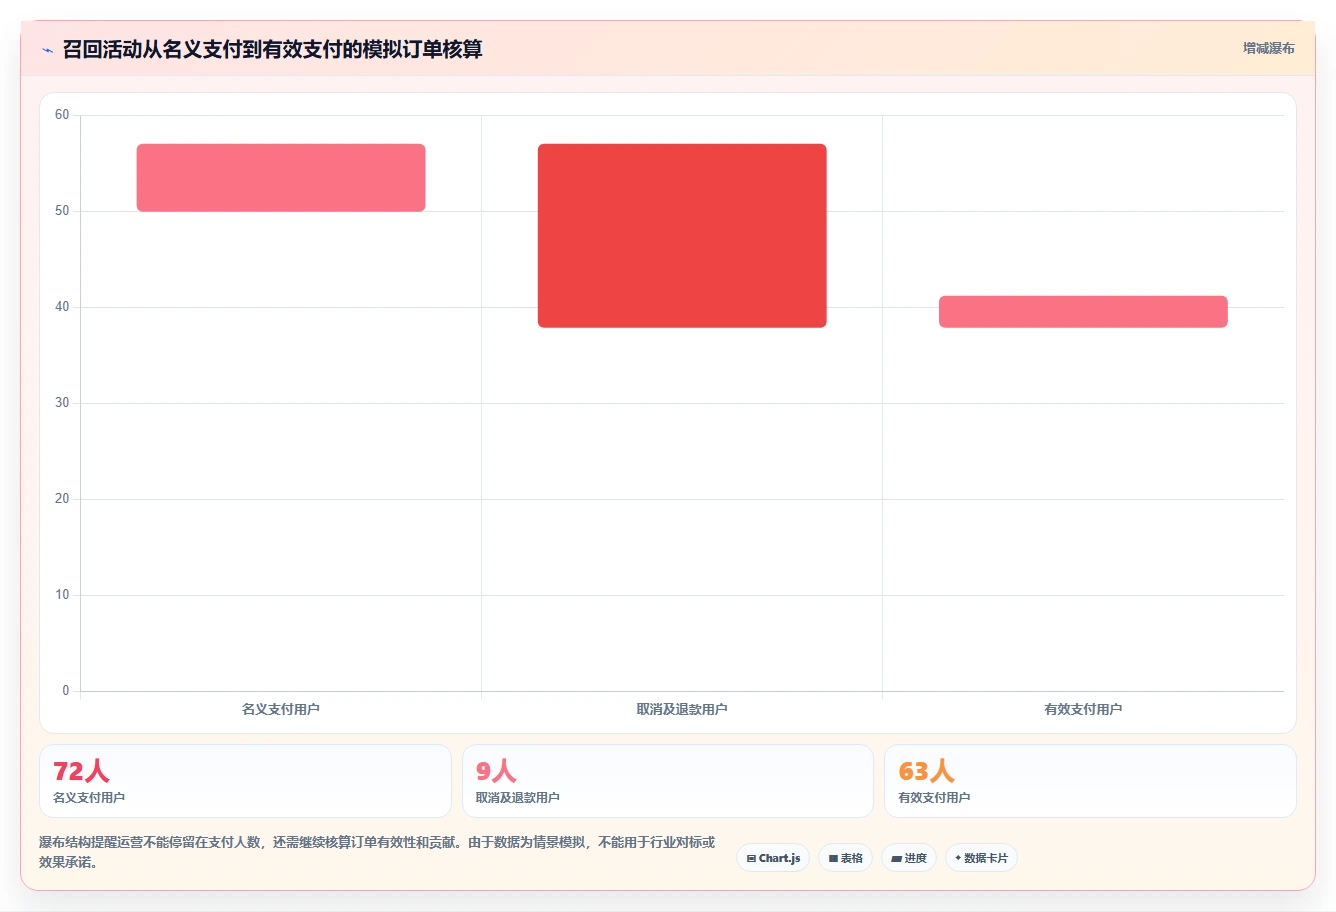Select the 表格 chip
This screenshot has width=1336, height=912.
(x=845, y=858)
